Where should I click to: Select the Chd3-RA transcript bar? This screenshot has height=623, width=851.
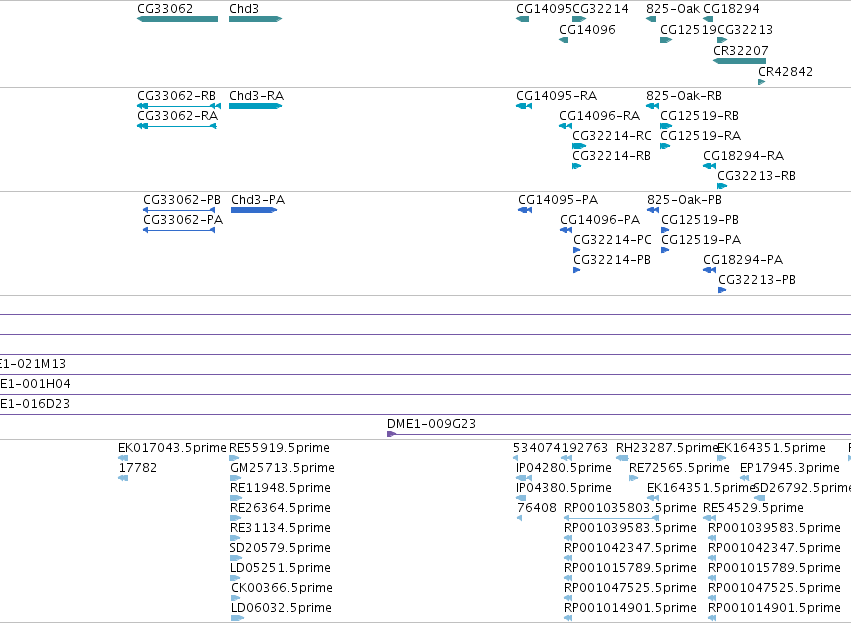[x=256, y=106]
